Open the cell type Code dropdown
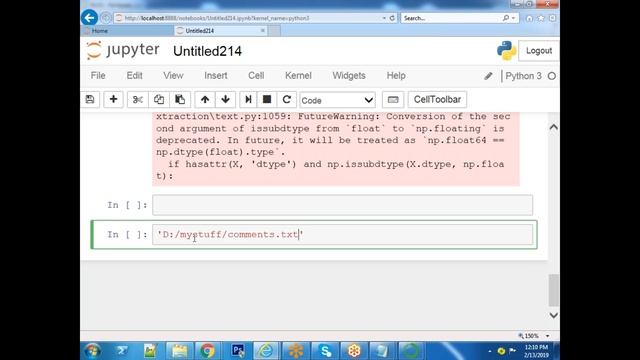The height and width of the screenshot is (360, 640). [337, 100]
